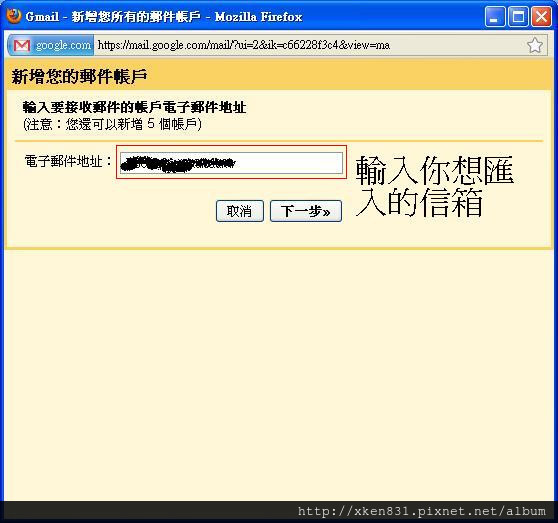Minimize the Firefox popup window
558x523 pixels.
click(x=495, y=17)
